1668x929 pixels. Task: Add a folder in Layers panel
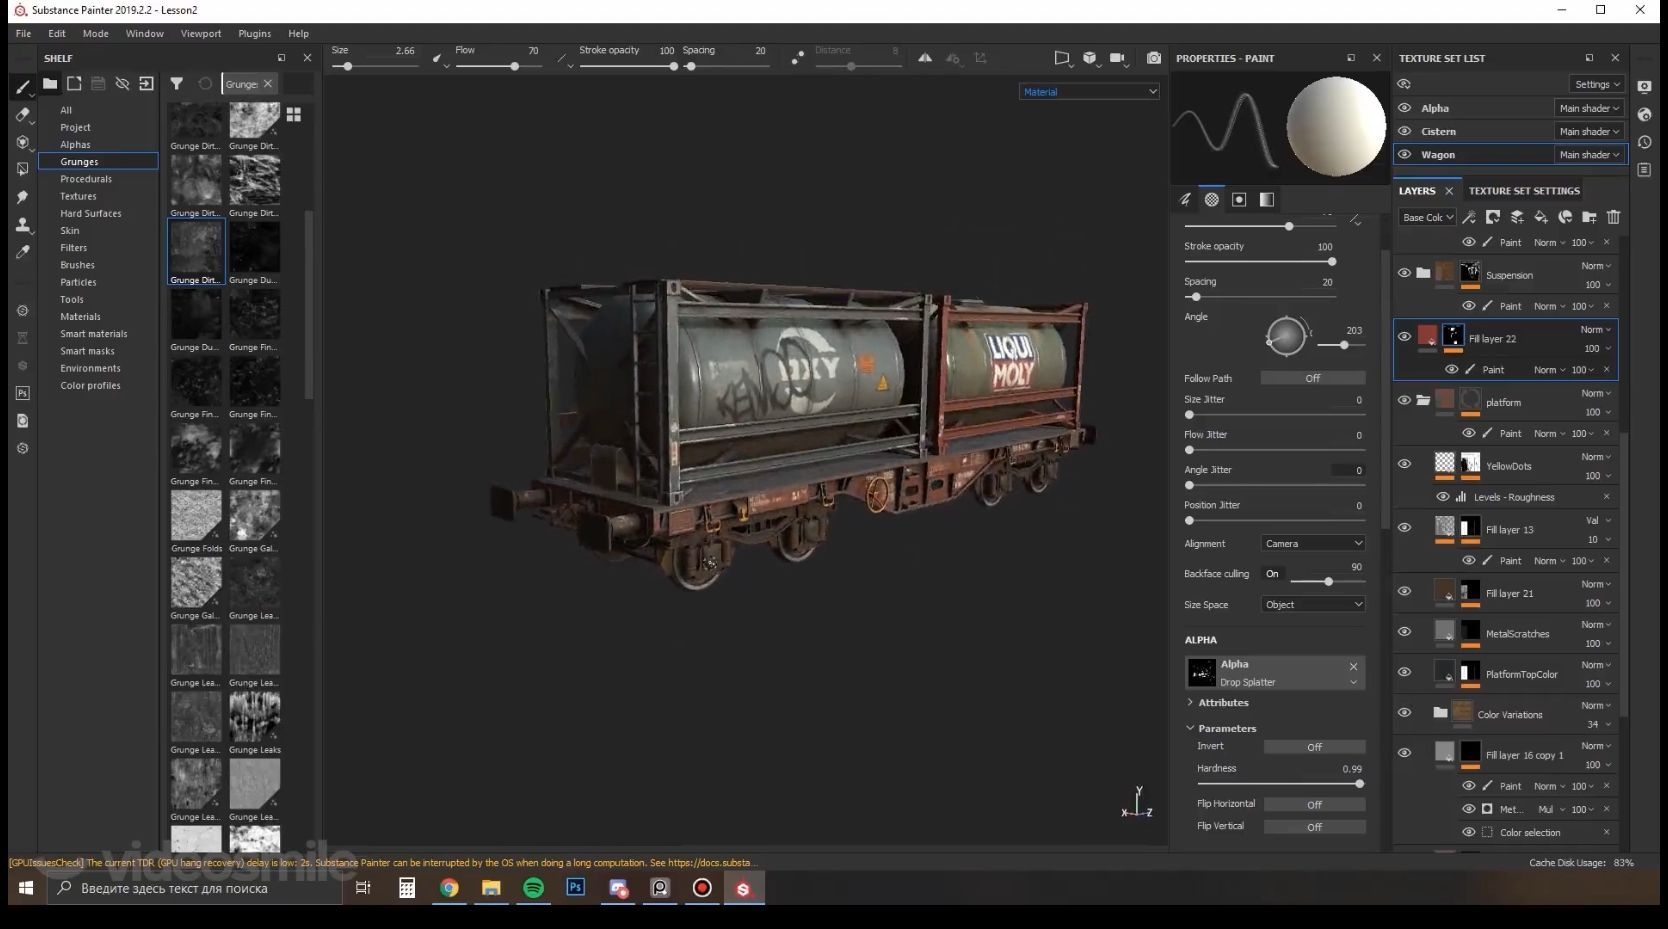[1589, 217]
